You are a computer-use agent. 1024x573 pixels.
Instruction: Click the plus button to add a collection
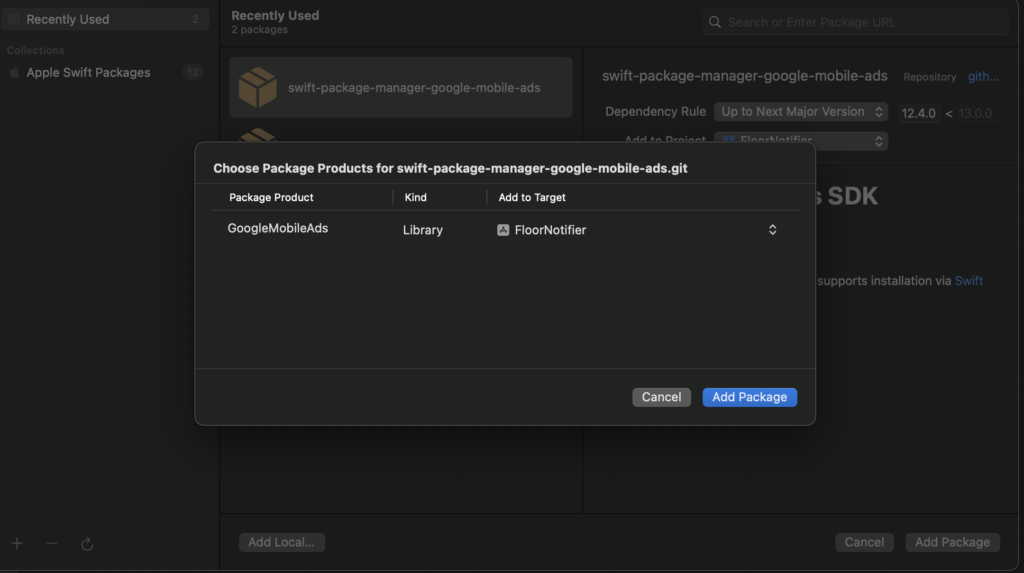17,543
